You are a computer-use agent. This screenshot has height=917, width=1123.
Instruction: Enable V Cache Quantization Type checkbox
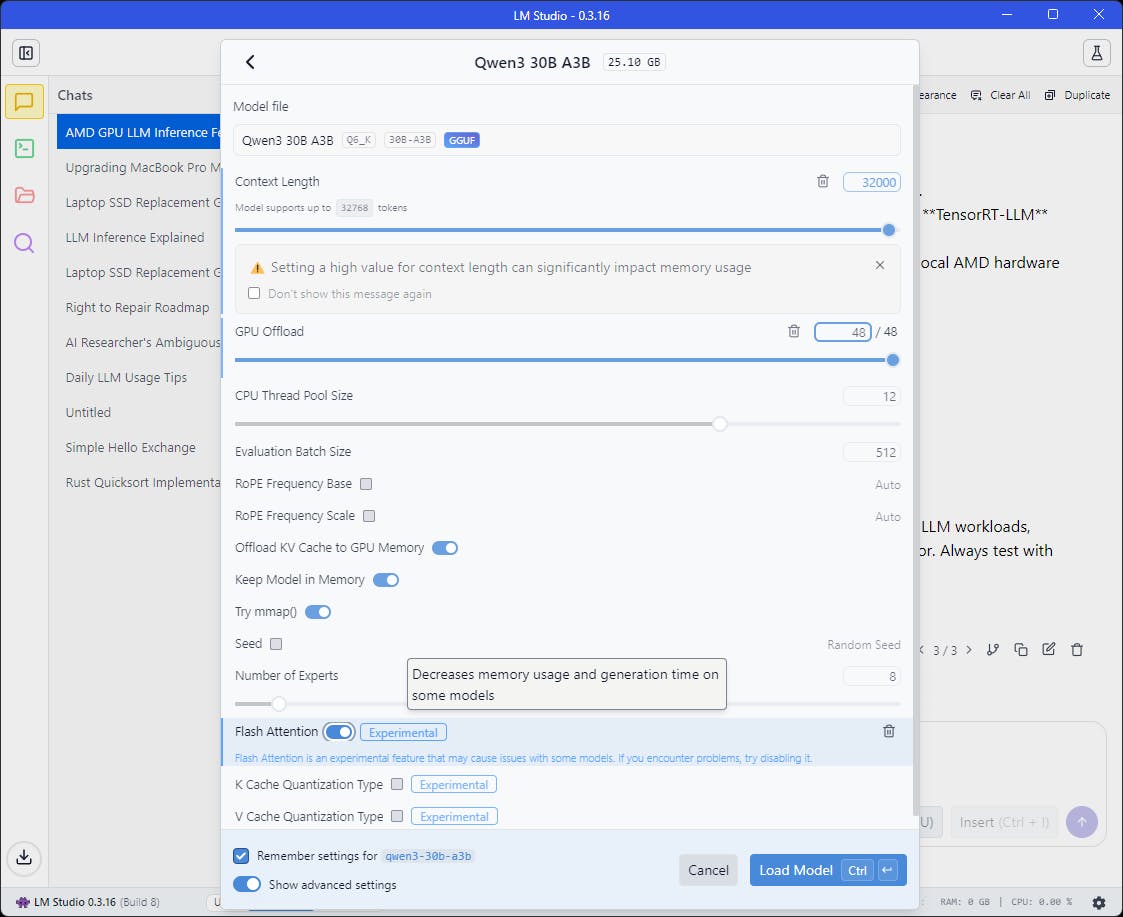pyautogui.click(x=397, y=816)
